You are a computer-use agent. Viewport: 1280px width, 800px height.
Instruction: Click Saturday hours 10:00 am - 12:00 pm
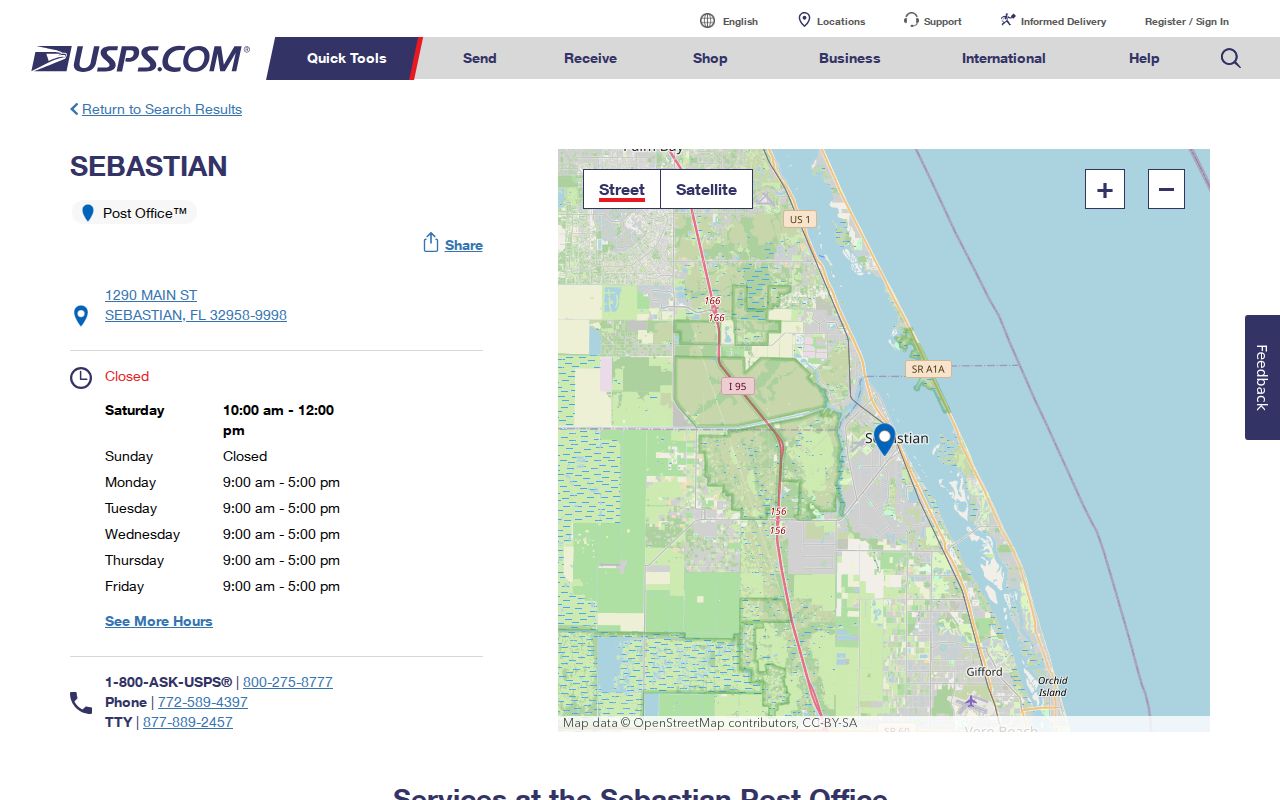click(279, 420)
